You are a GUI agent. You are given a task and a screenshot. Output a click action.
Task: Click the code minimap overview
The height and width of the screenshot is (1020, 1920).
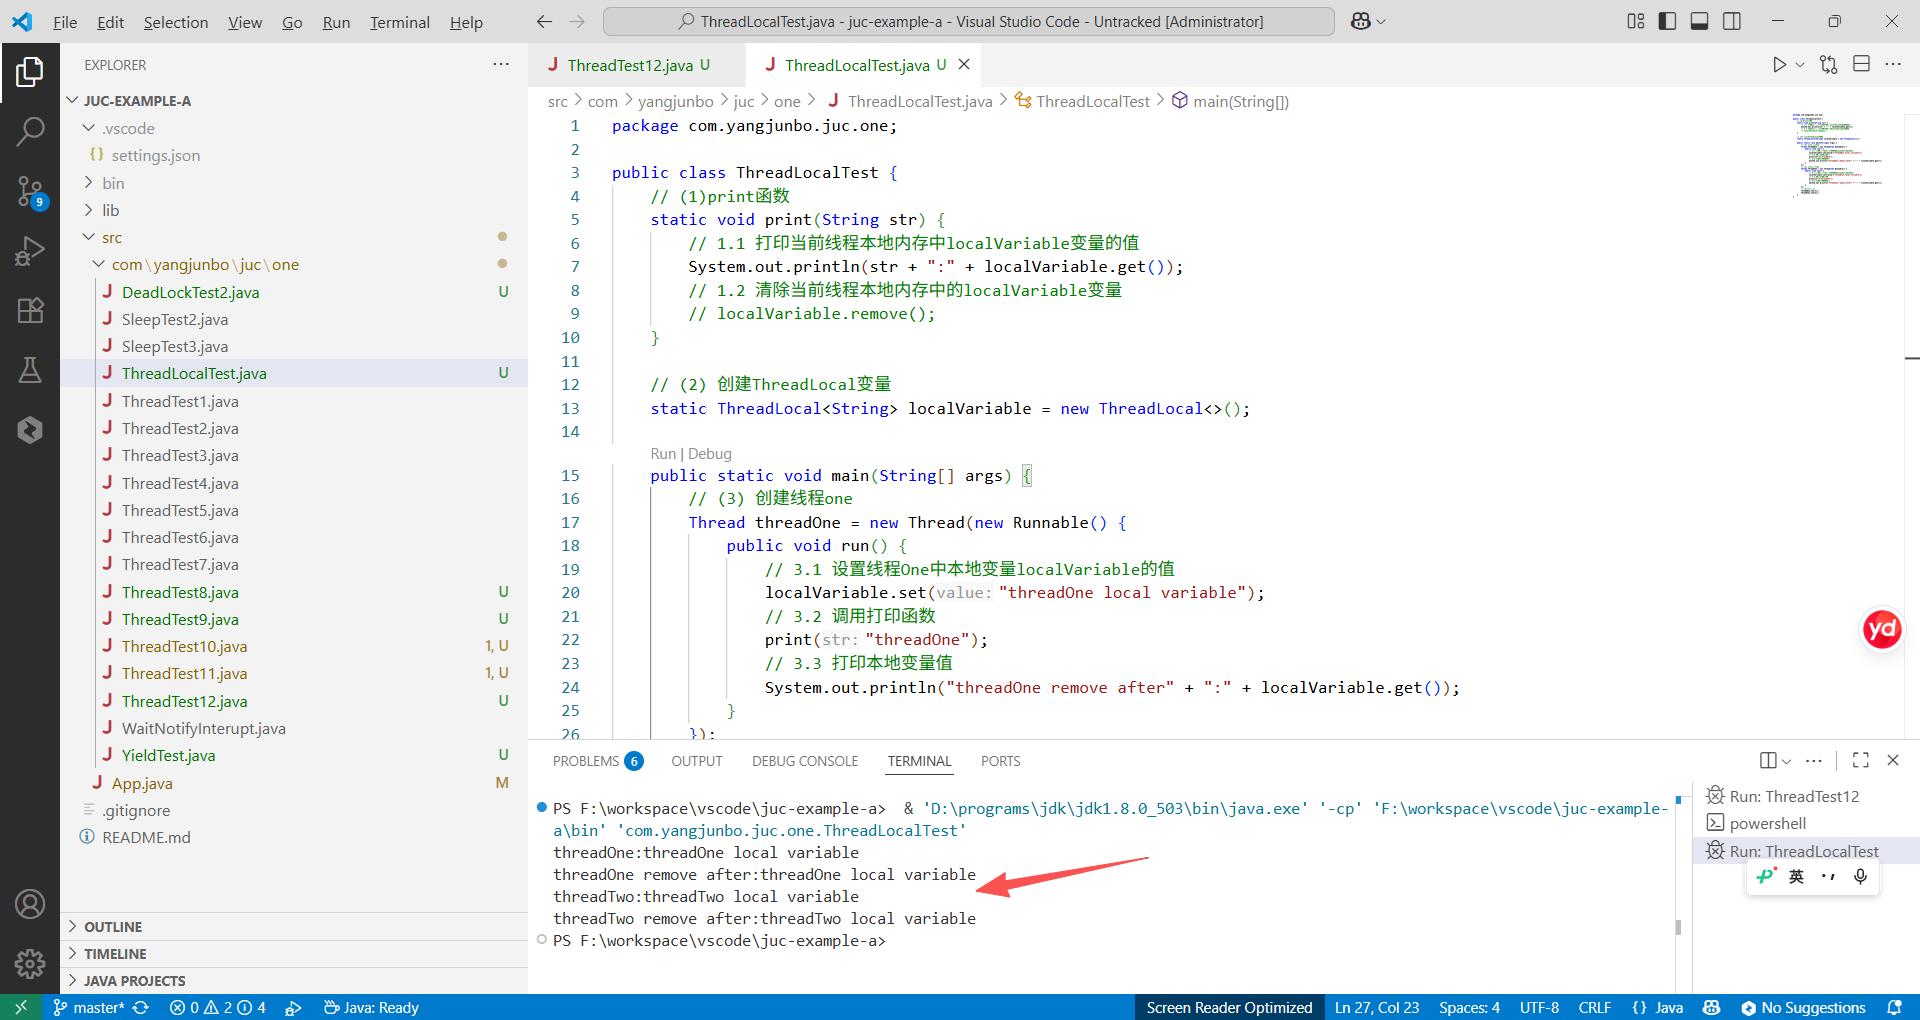(1838, 154)
